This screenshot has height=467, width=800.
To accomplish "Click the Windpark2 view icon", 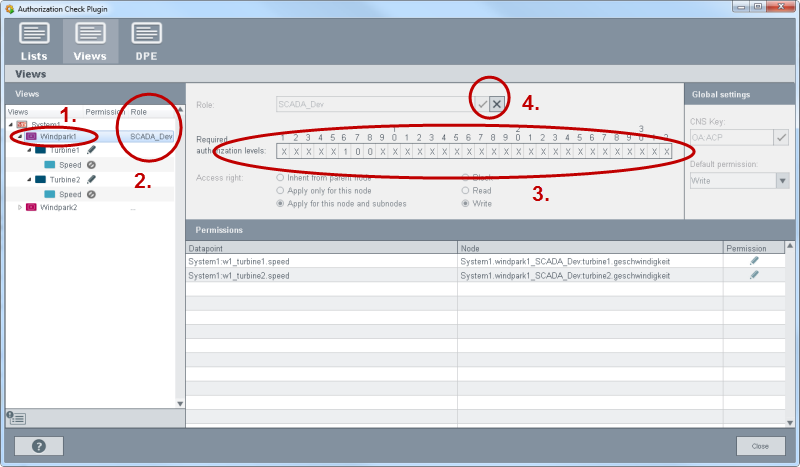I will click(31, 207).
